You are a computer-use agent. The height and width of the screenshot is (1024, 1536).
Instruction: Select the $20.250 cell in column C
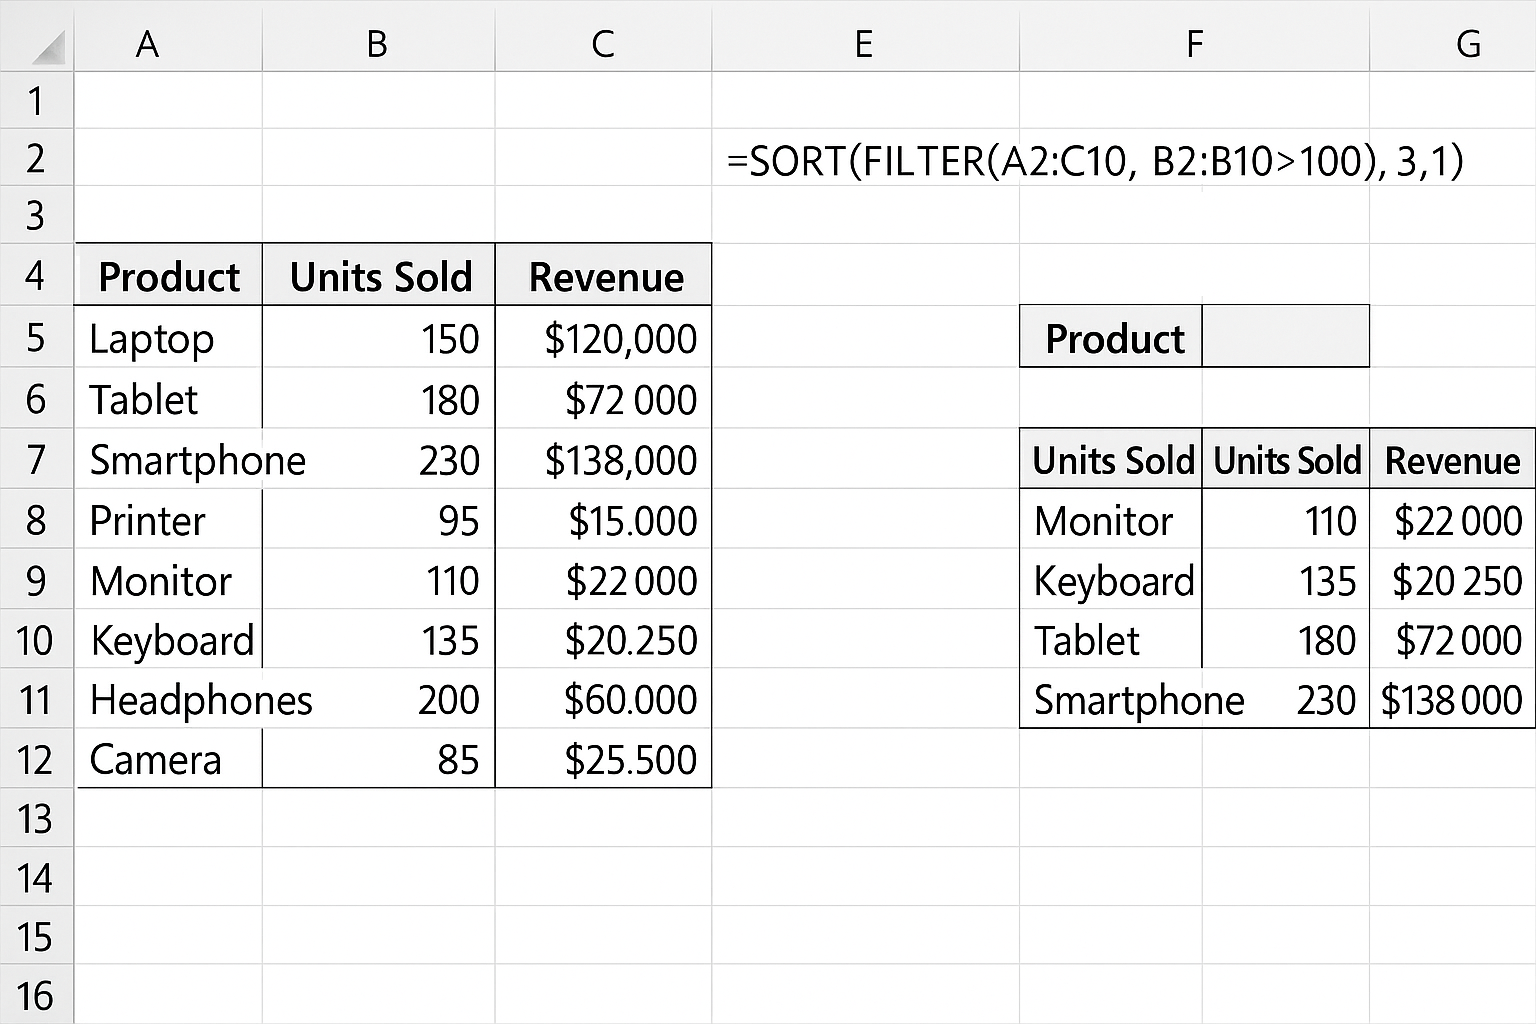pos(603,639)
